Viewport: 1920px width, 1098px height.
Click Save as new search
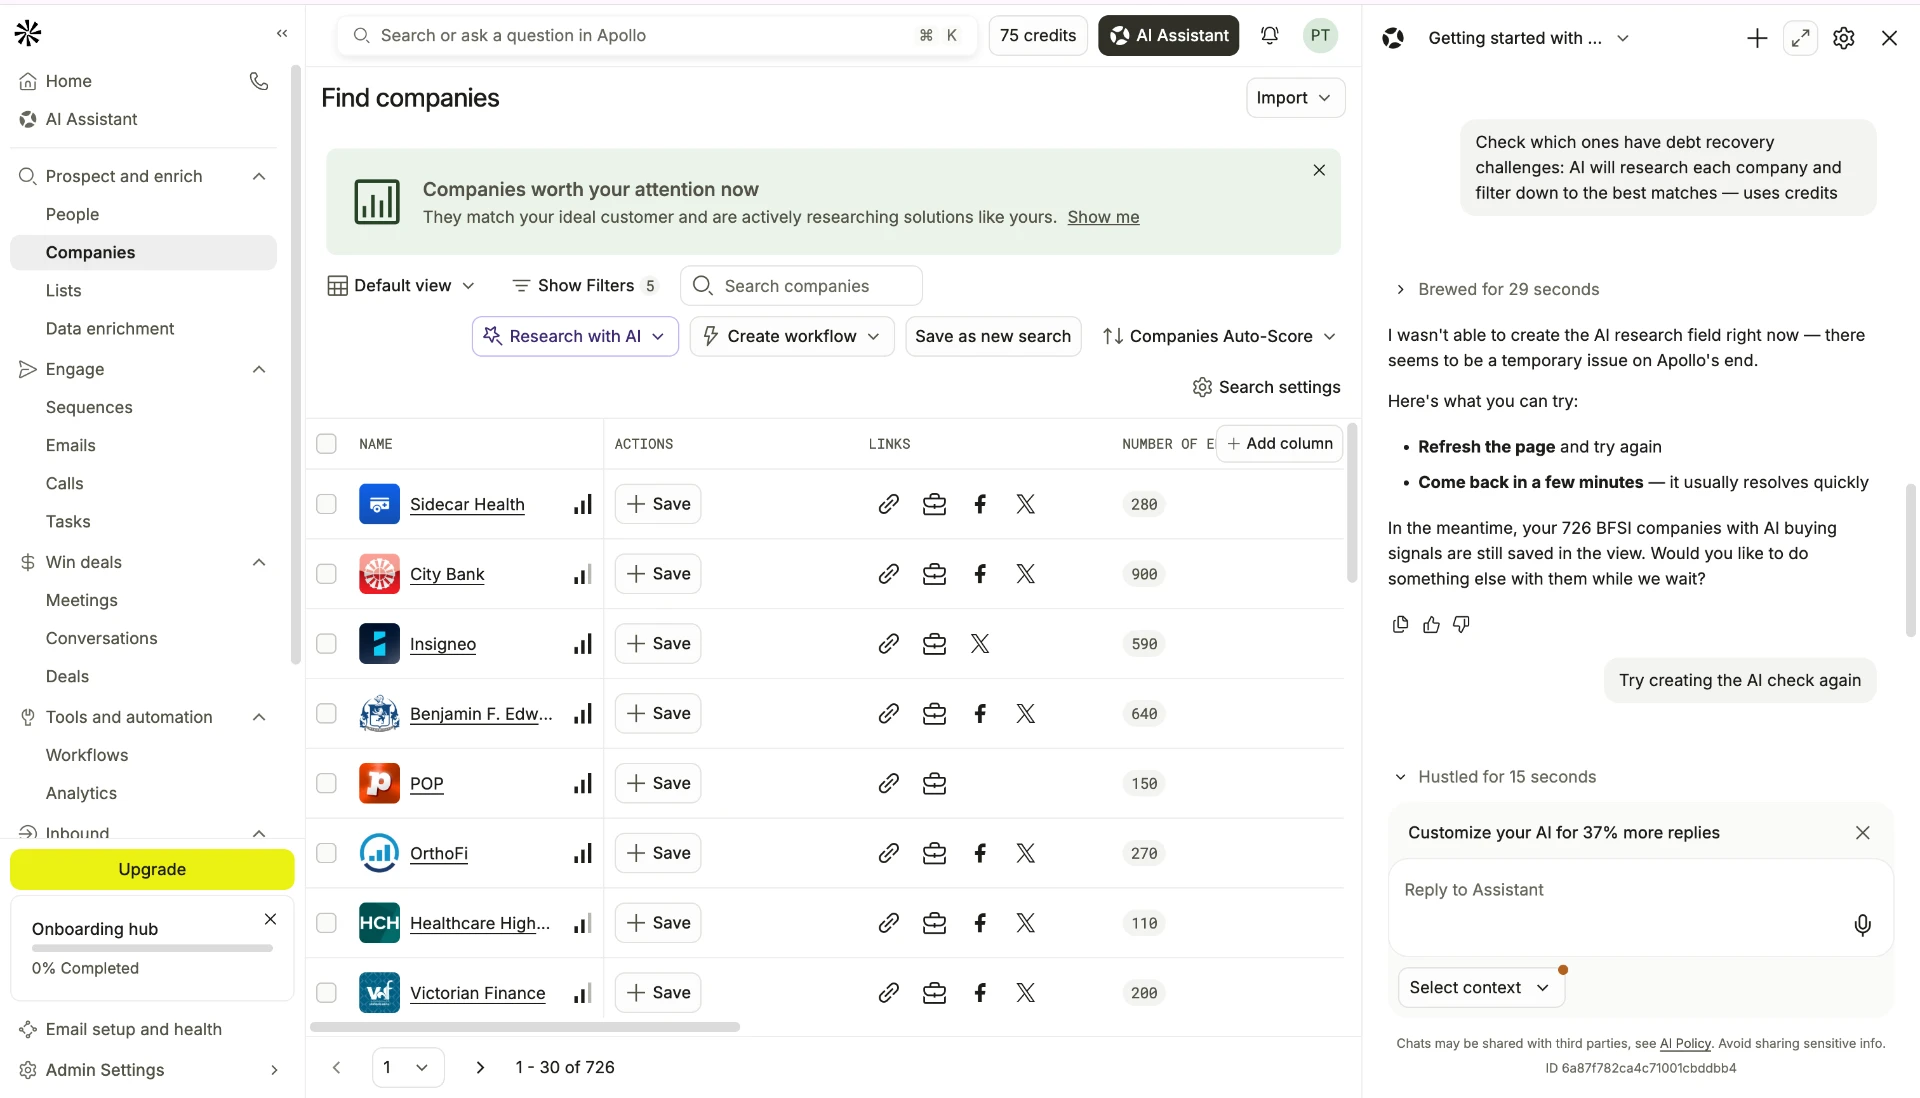993,336
